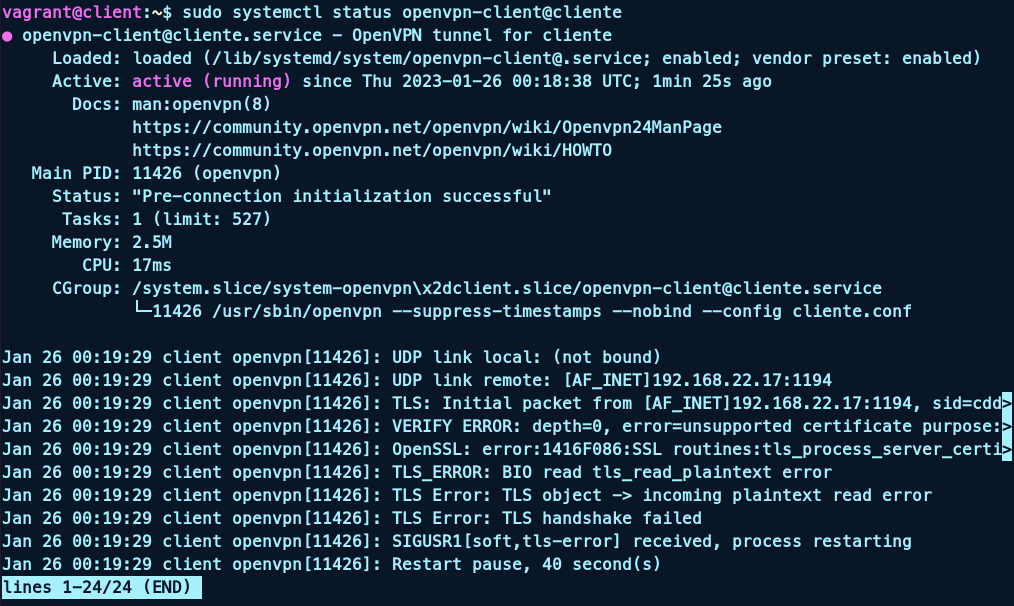Click the CGroup slice path
The height and width of the screenshot is (606, 1014).
(507, 288)
